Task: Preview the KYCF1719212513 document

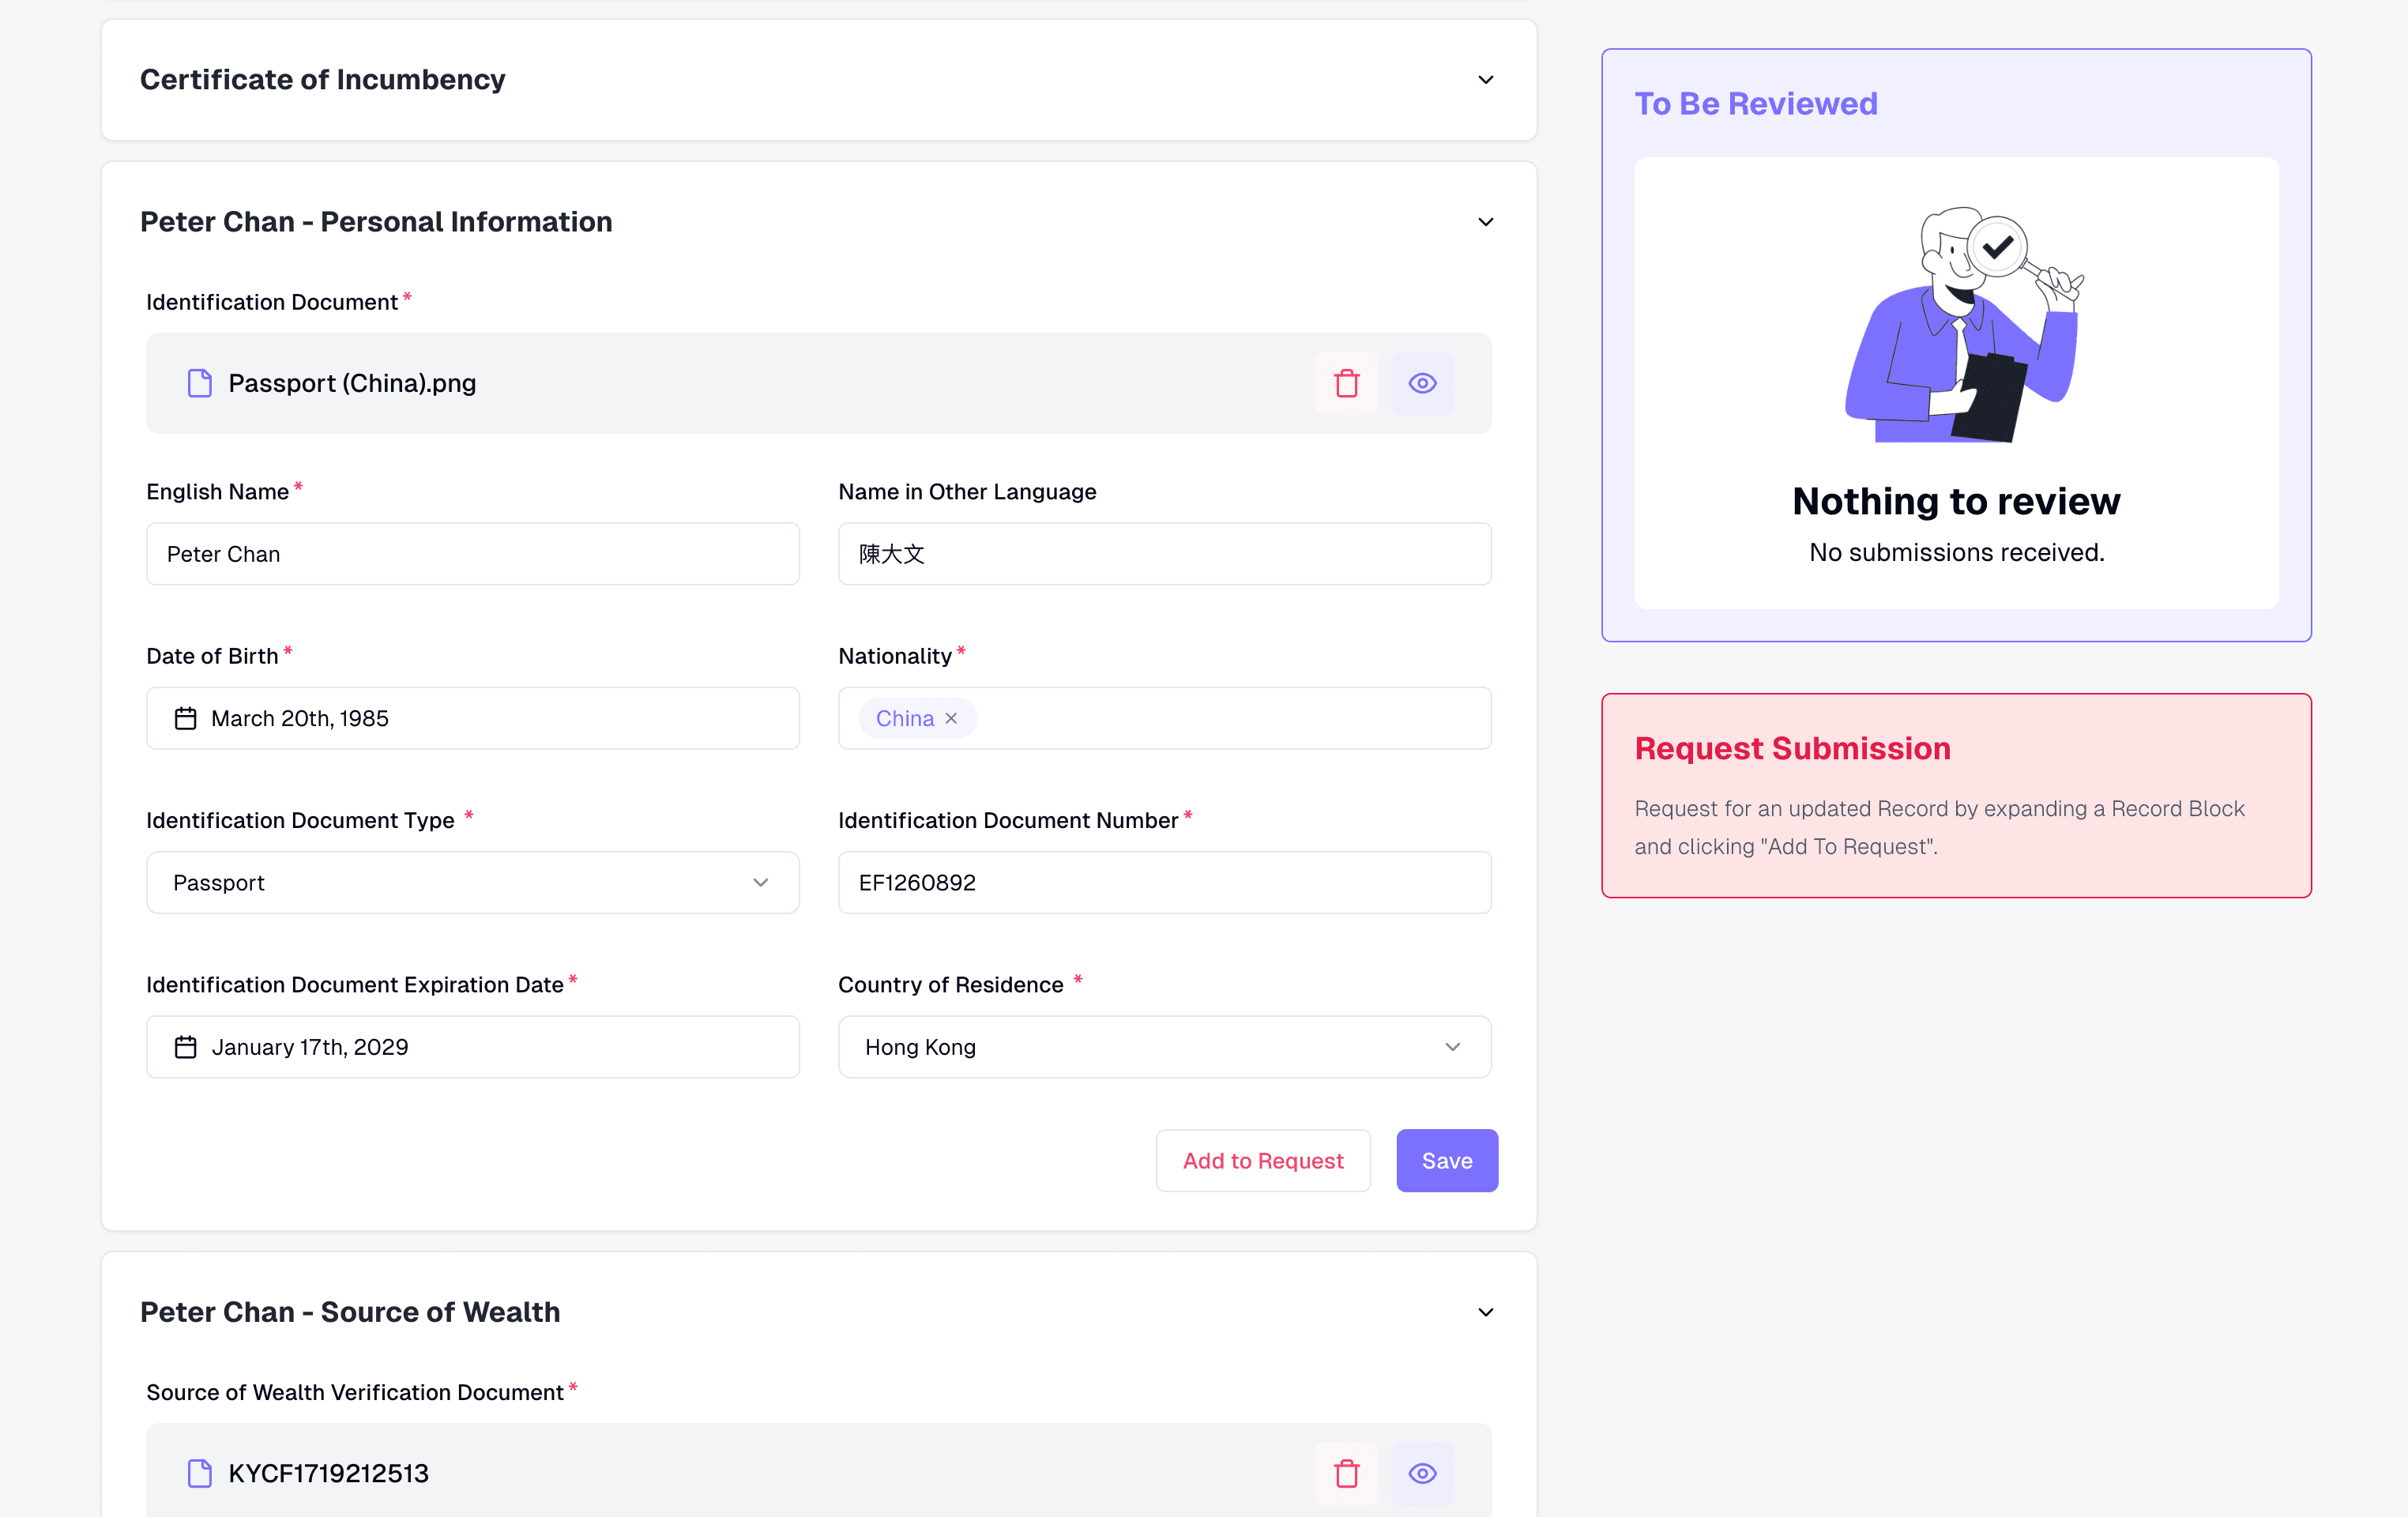Action: 1422,1473
